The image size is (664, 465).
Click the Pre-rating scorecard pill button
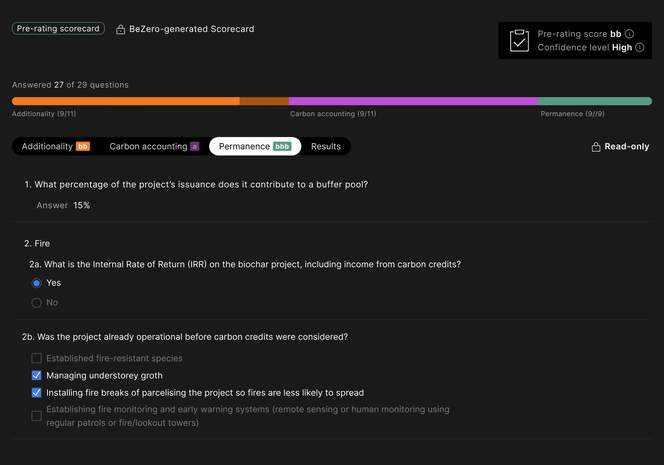tap(58, 28)
